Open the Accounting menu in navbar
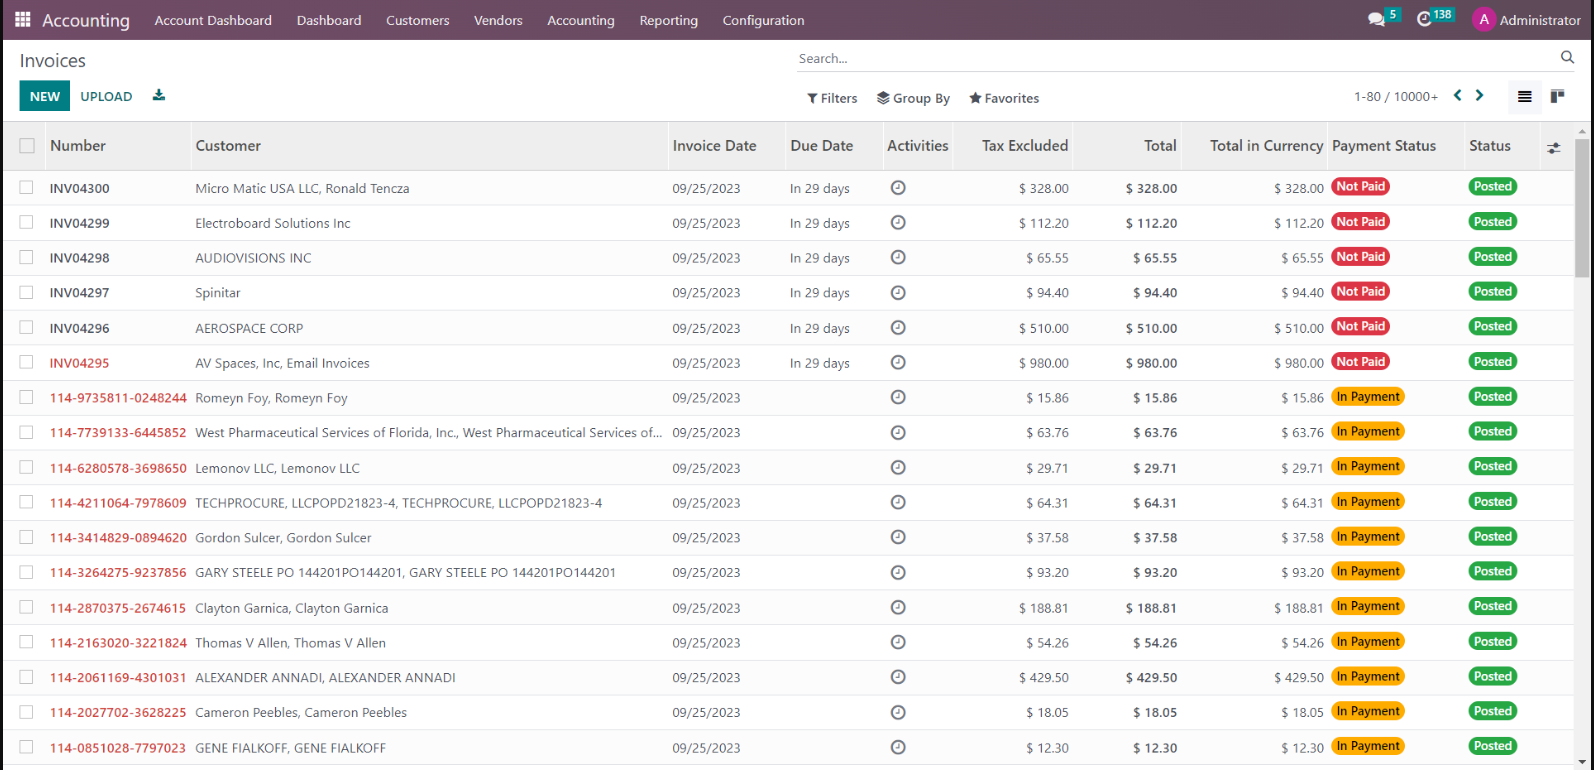The width and height of the screenshot is (1594, 770). [x=581, y=20]
